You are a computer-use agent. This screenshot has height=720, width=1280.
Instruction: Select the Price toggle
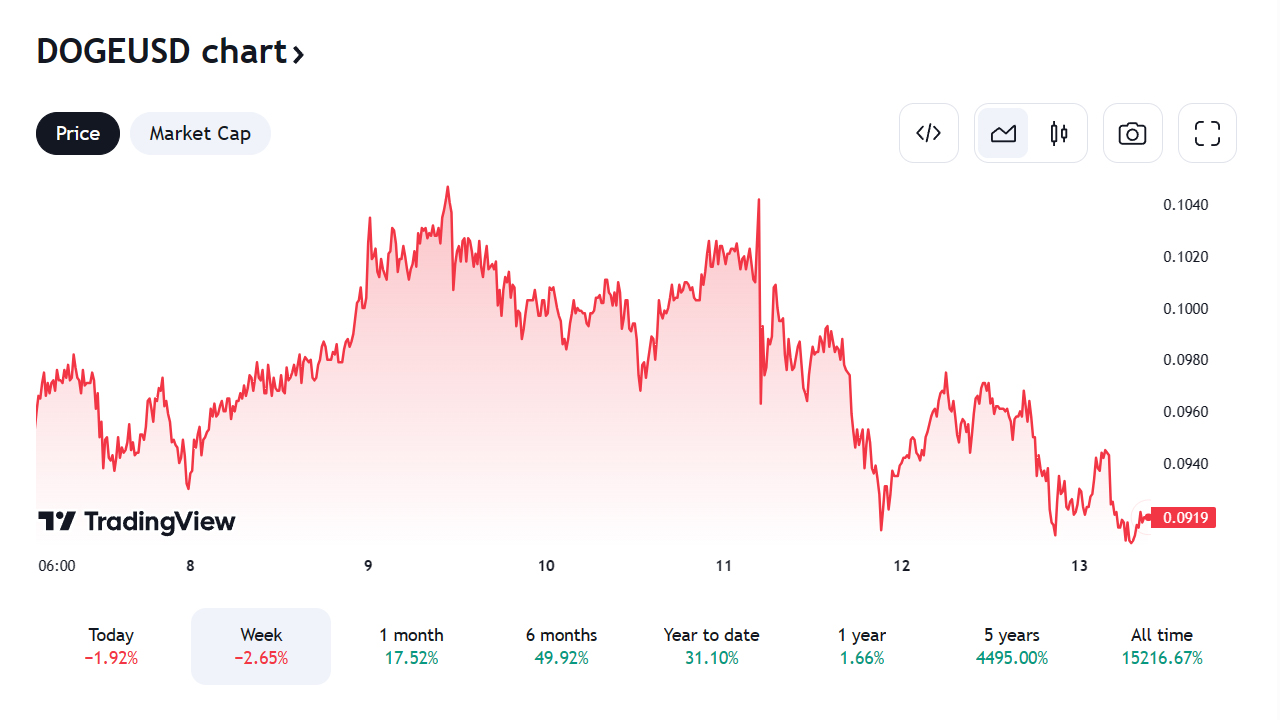(78, 133)
